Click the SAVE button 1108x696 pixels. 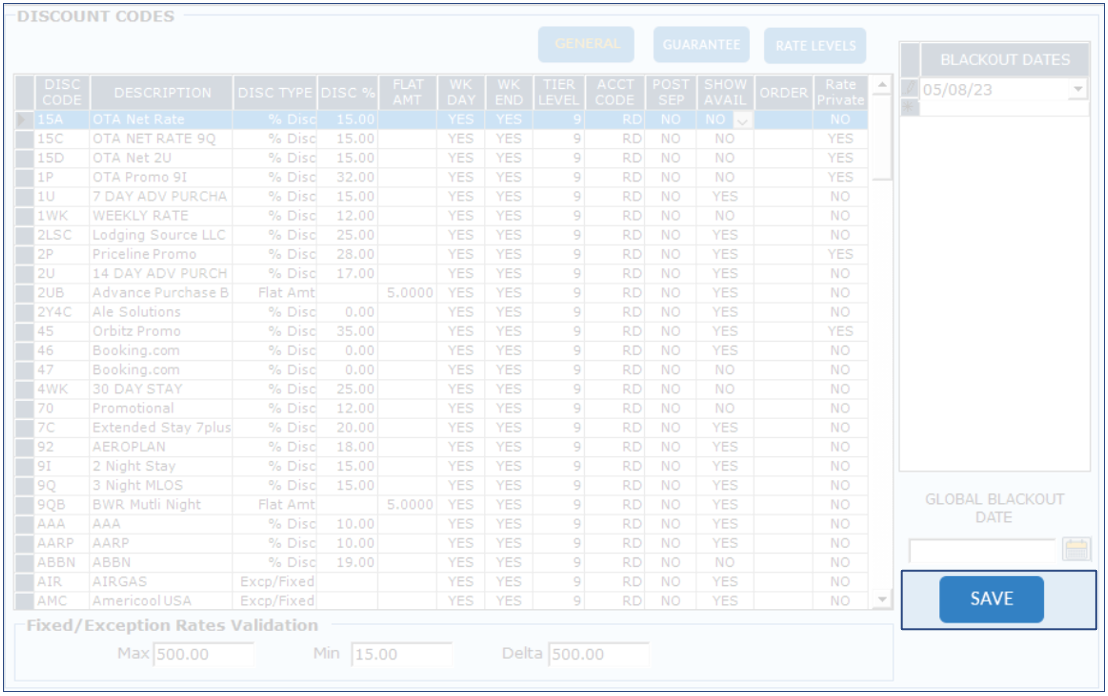point(991,599)
